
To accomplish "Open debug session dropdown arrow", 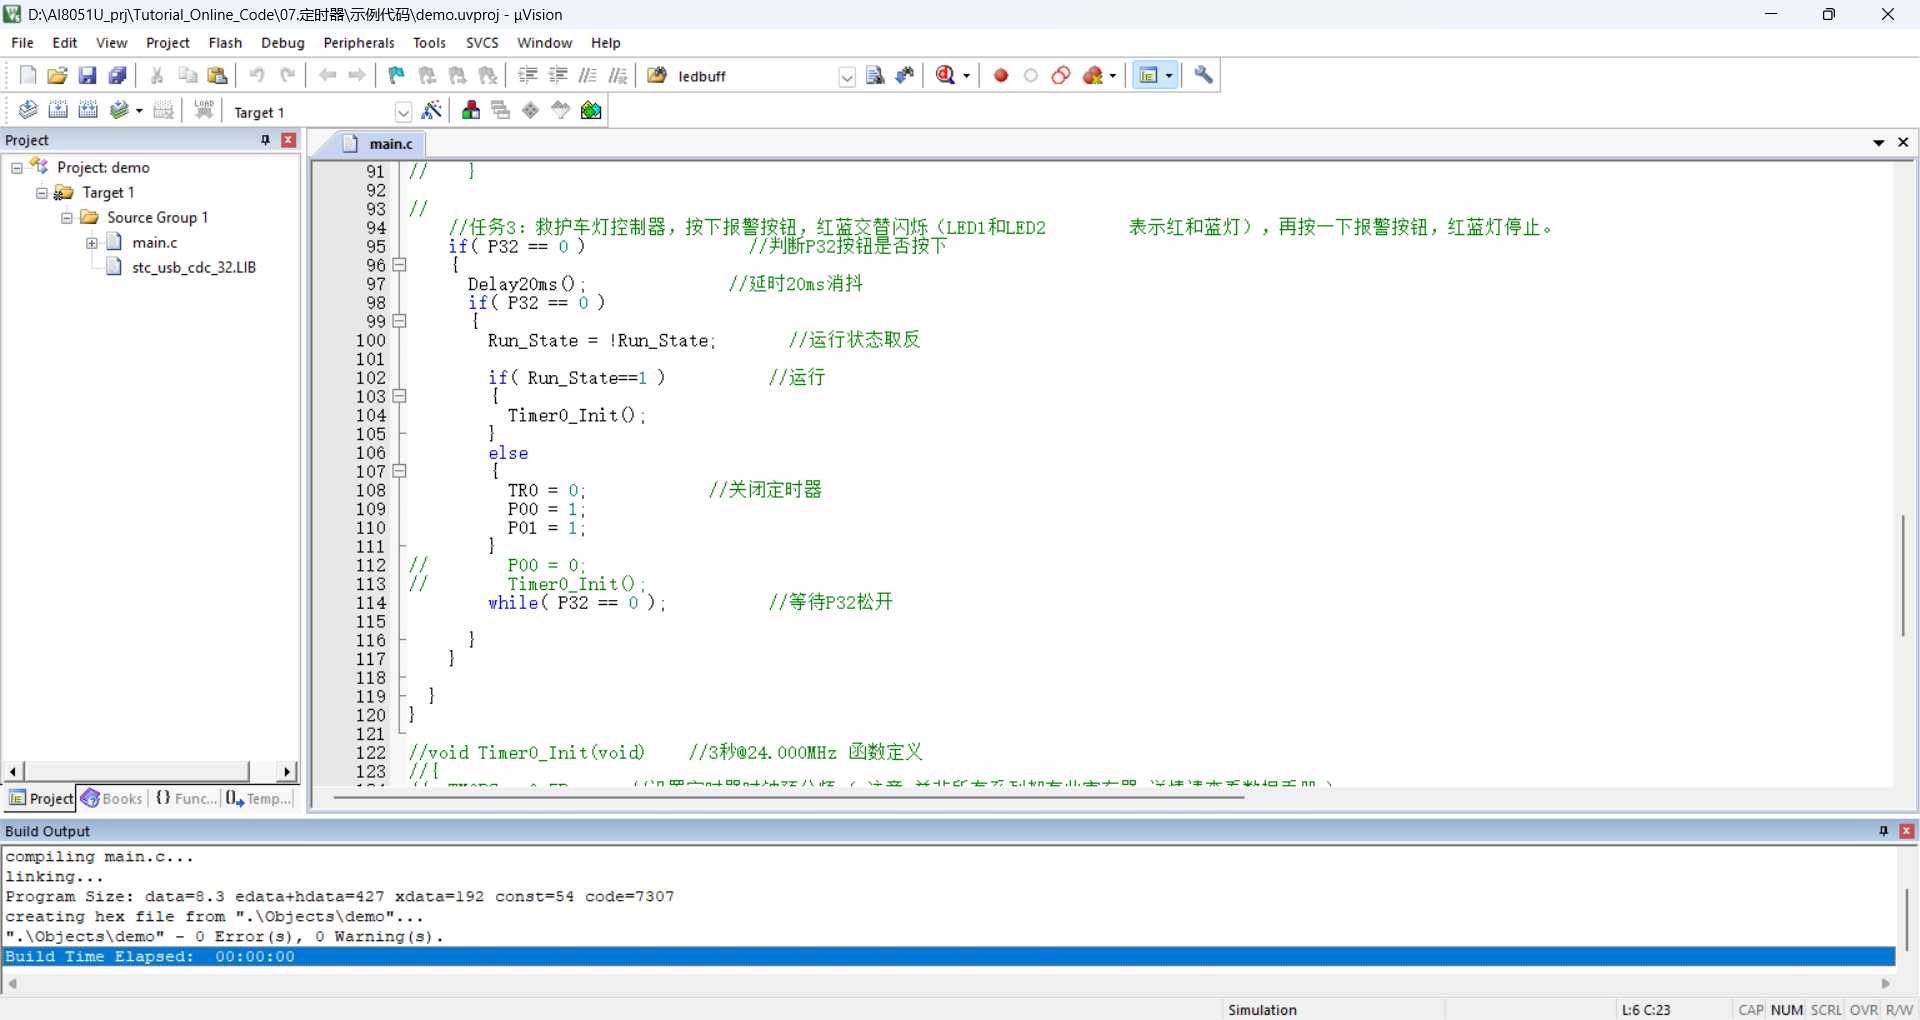I will click(x=966, y=76).
